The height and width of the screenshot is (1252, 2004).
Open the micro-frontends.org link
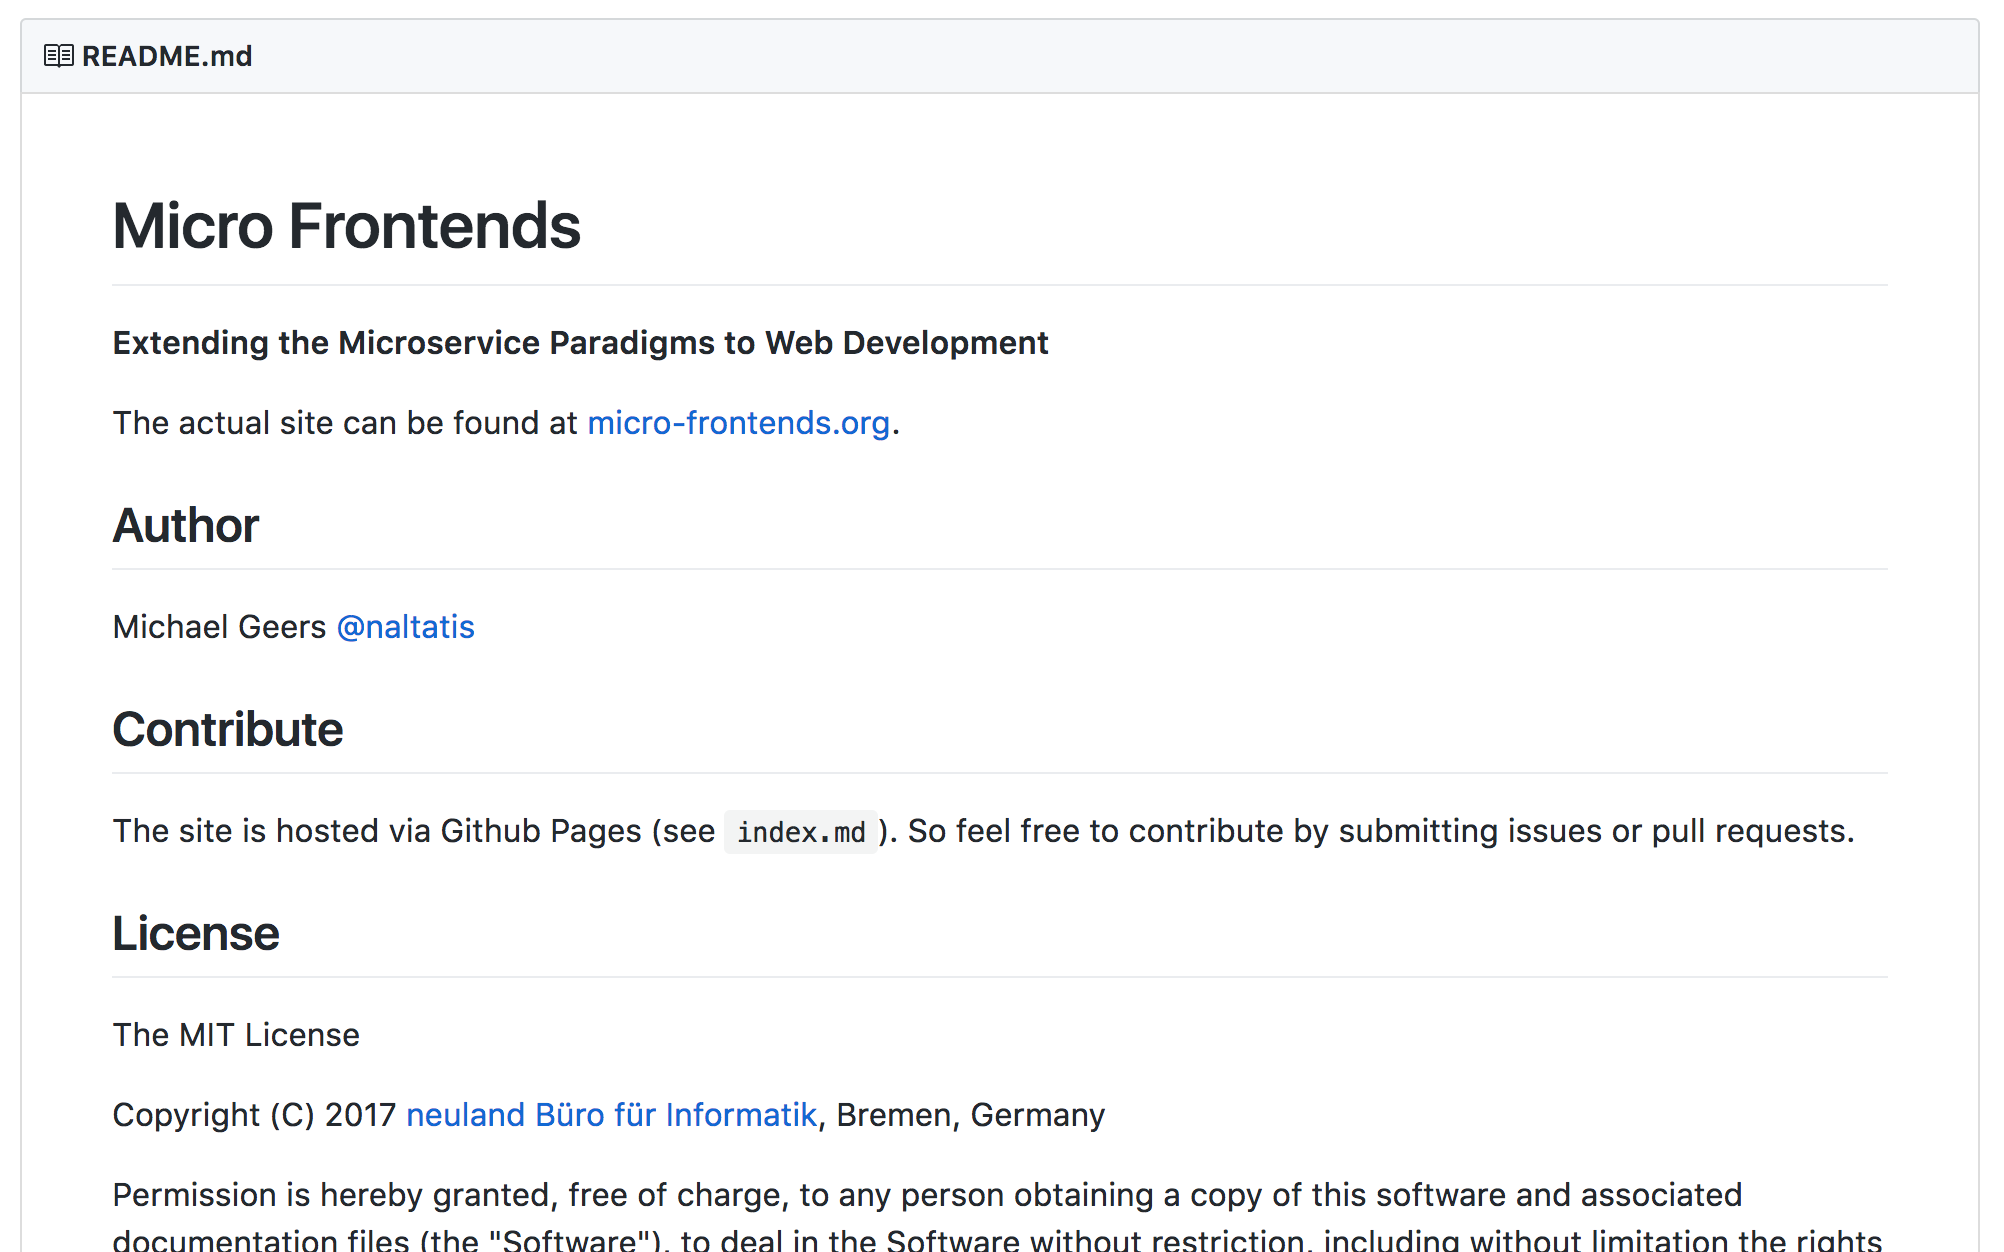tap(738, 423)
